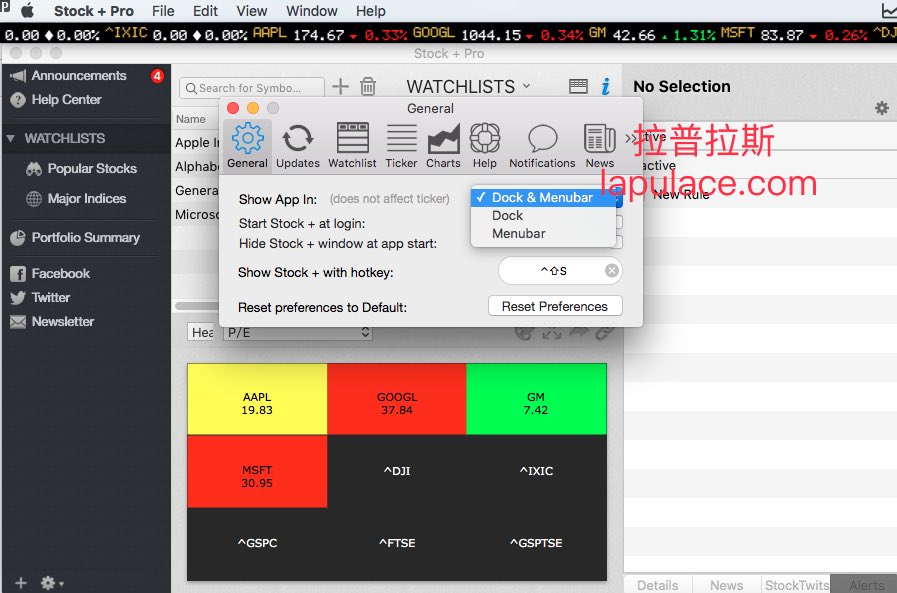Open the Newsletter link in sidebar
Image resolution: width=897 pixels, height=593 pixels.
pos(63,321)
